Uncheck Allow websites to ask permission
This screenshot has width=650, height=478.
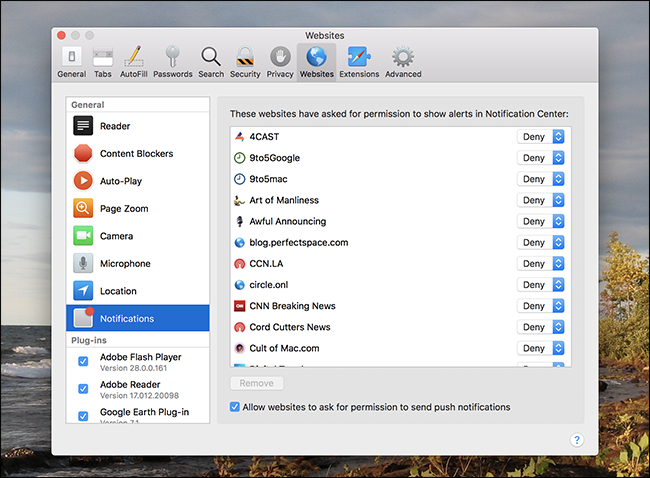[235, 407]
